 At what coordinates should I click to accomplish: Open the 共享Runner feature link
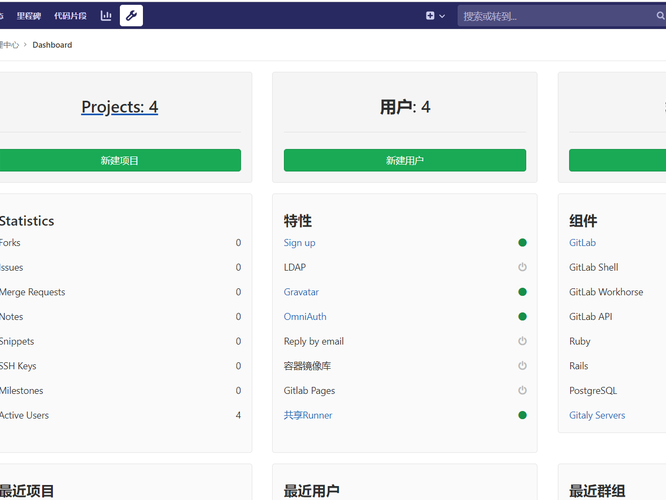pos(308,415)
